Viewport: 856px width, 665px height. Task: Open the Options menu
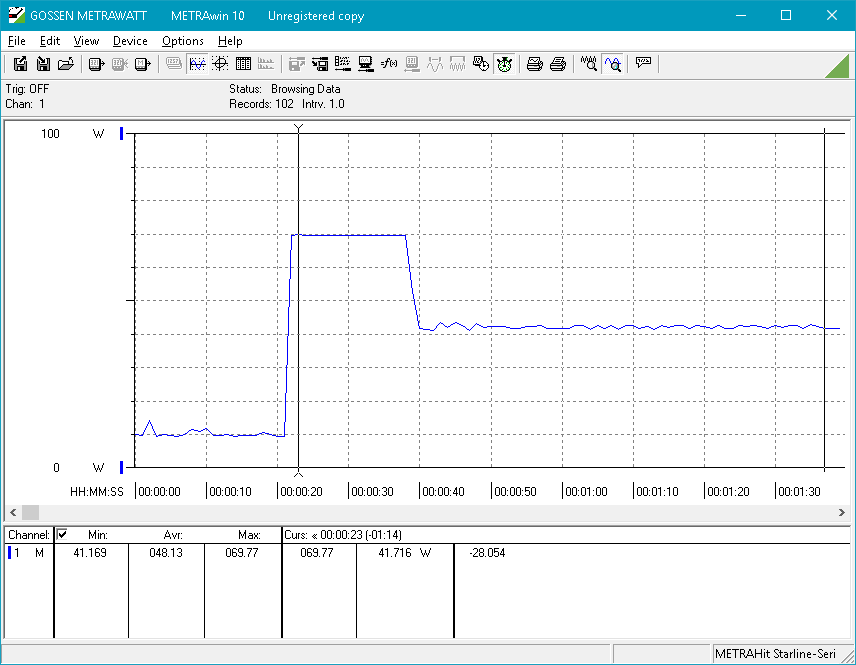(182, 41)
